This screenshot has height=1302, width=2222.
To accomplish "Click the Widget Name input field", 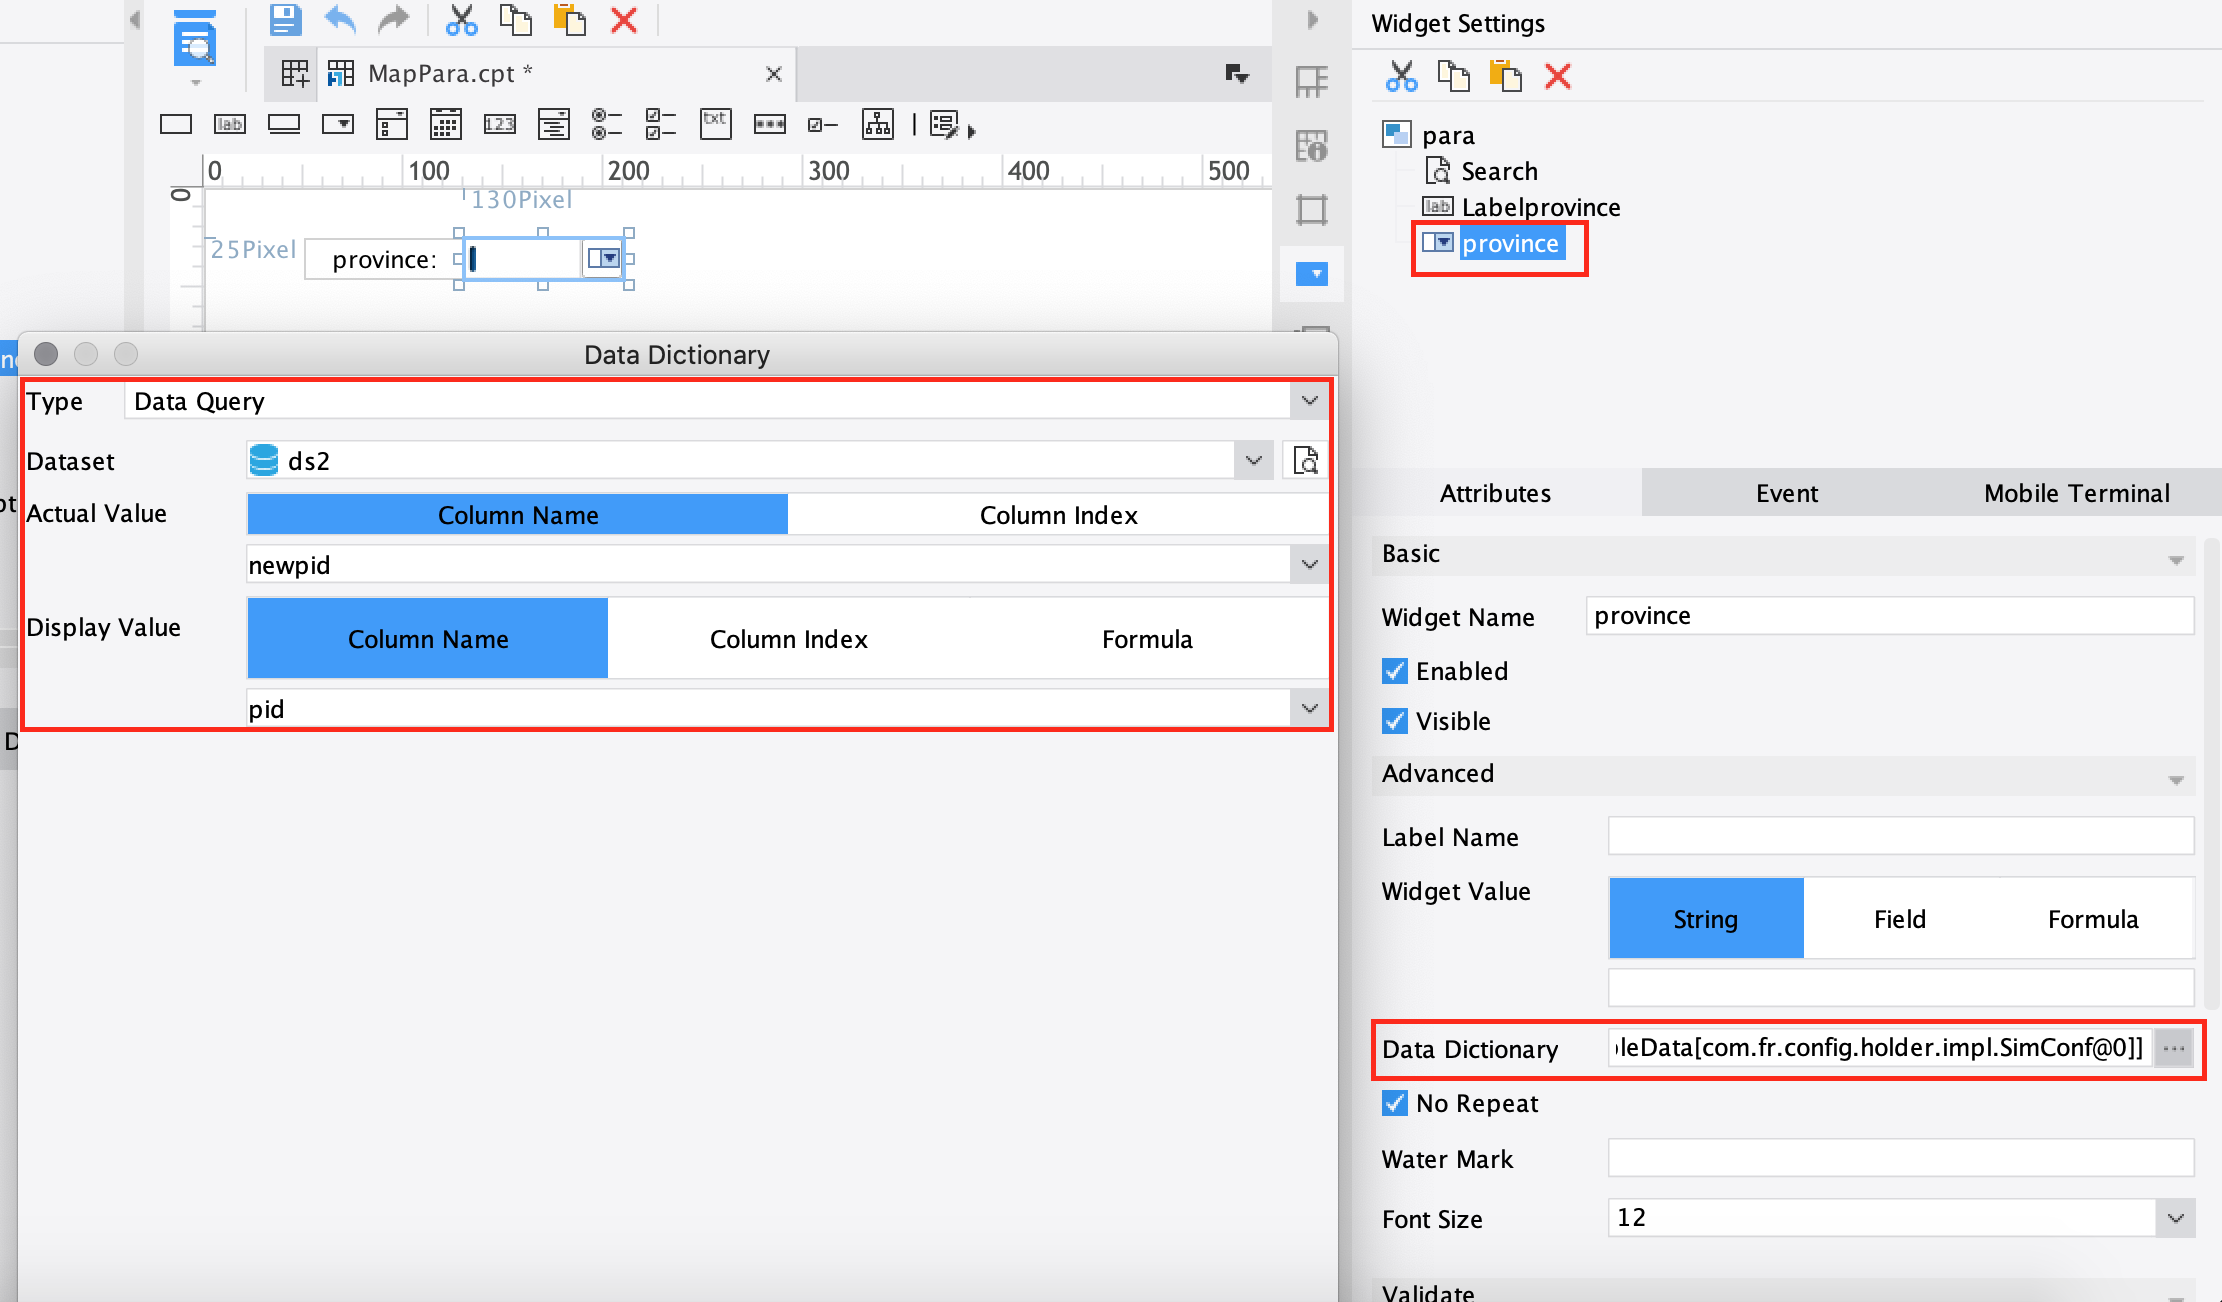I will [1890, 616].
